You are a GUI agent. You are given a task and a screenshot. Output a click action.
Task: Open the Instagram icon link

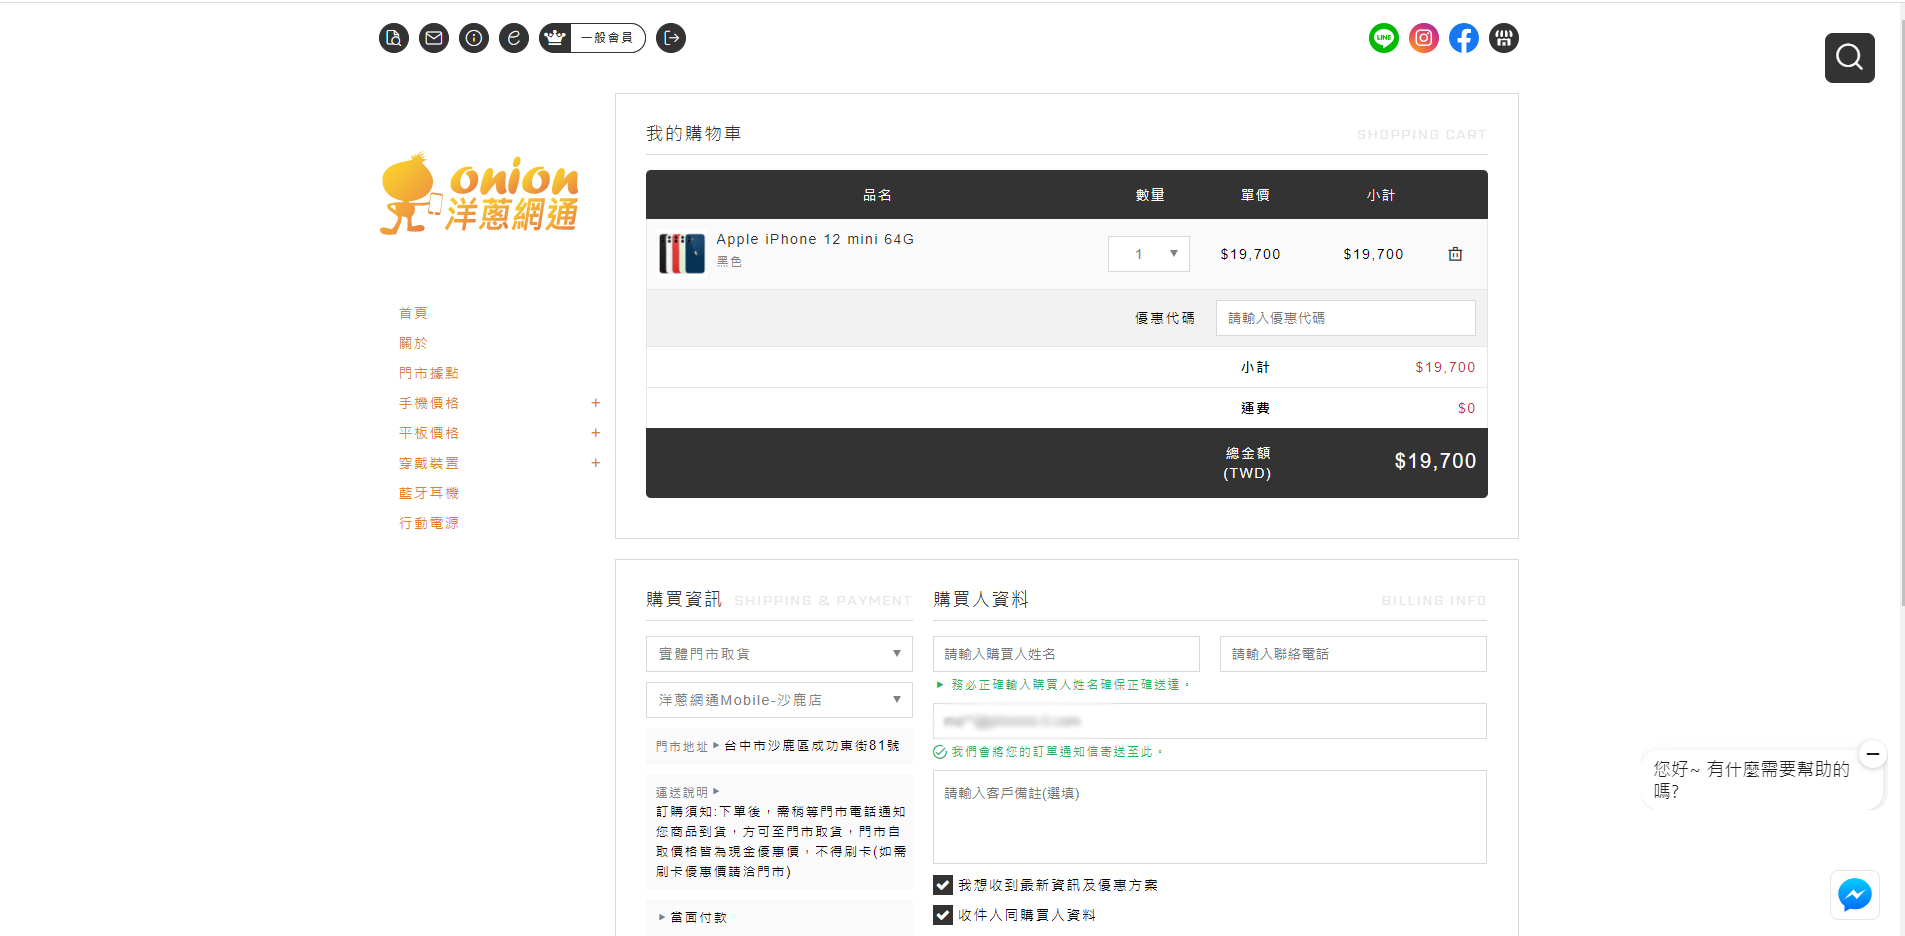click(x=1423, y=38)
